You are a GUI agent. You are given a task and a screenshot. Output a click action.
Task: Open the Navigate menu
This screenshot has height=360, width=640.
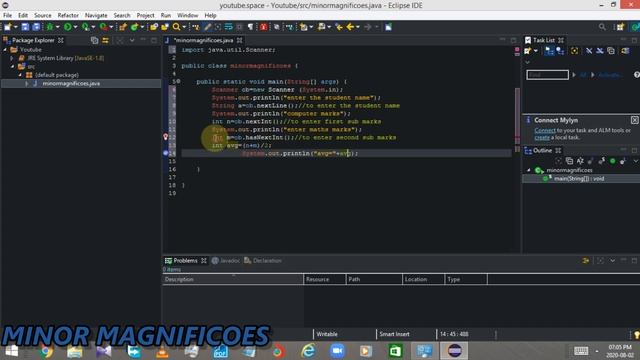(96, 16)
